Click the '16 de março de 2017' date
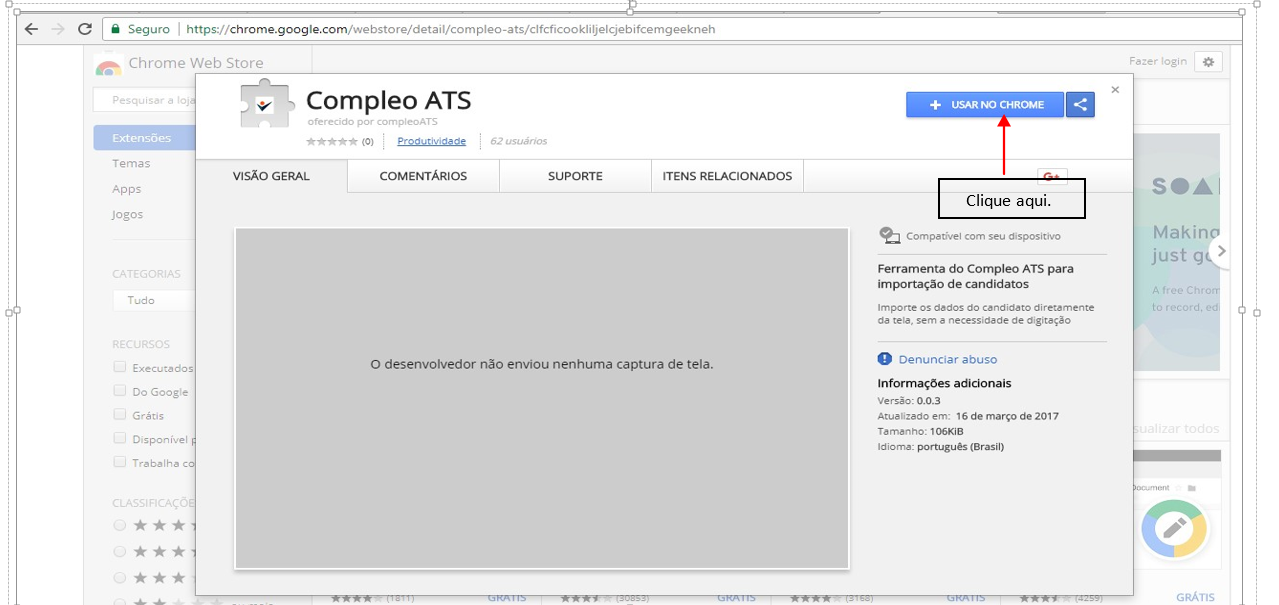Screen dimensions: 1279x605 coord(1007,416)
